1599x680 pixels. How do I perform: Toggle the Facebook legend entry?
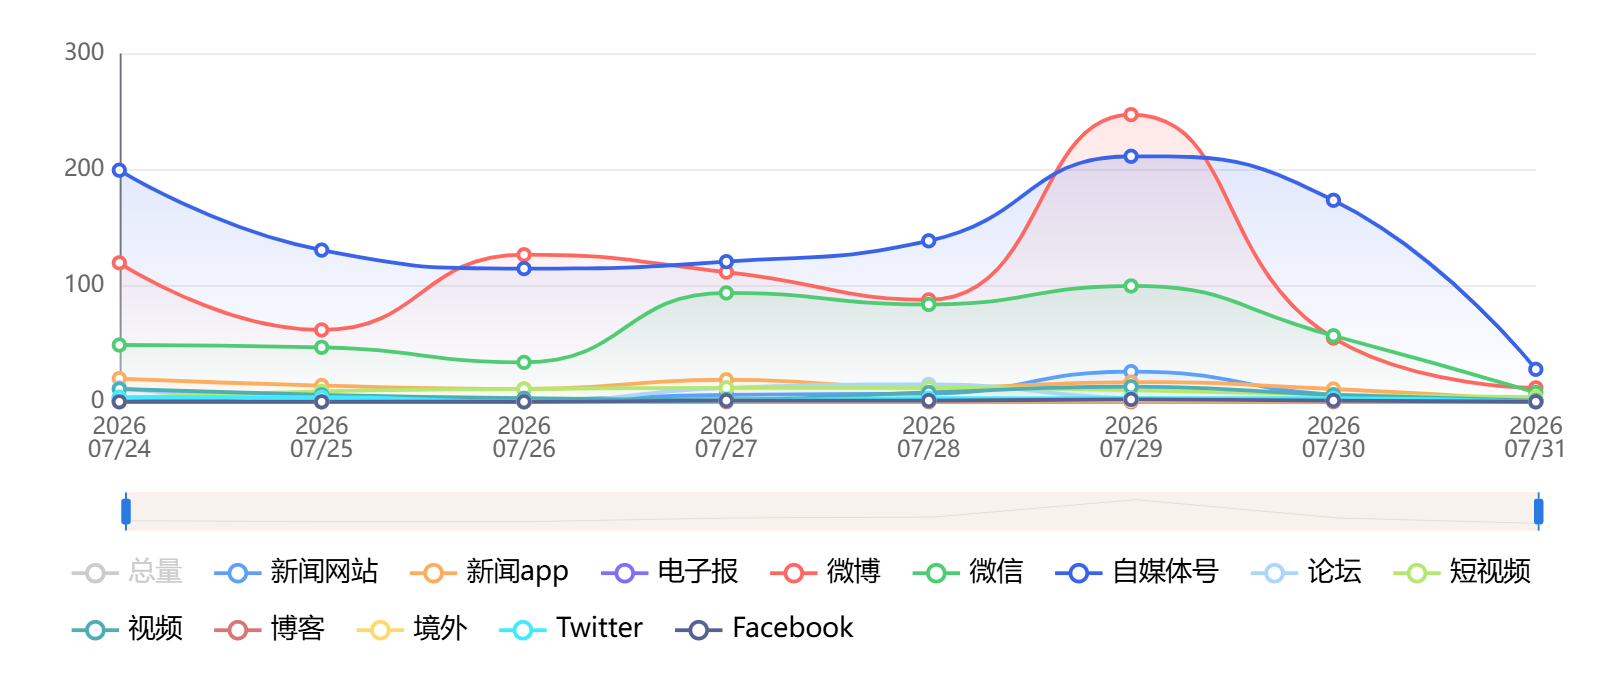[x=764, y=629]
